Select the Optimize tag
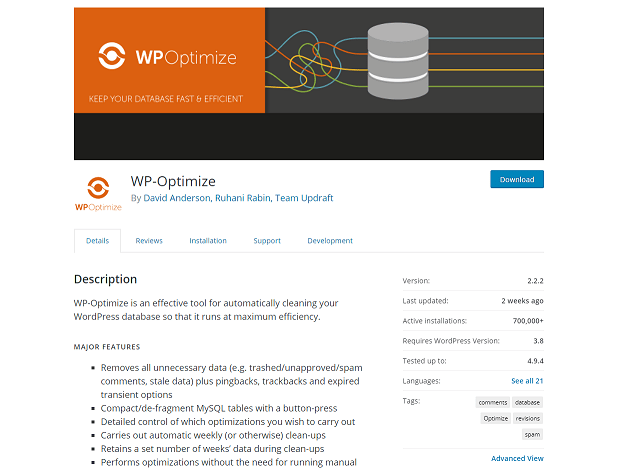Image resolution: width=620 pixels, height=469 pixels. (495, 418)
